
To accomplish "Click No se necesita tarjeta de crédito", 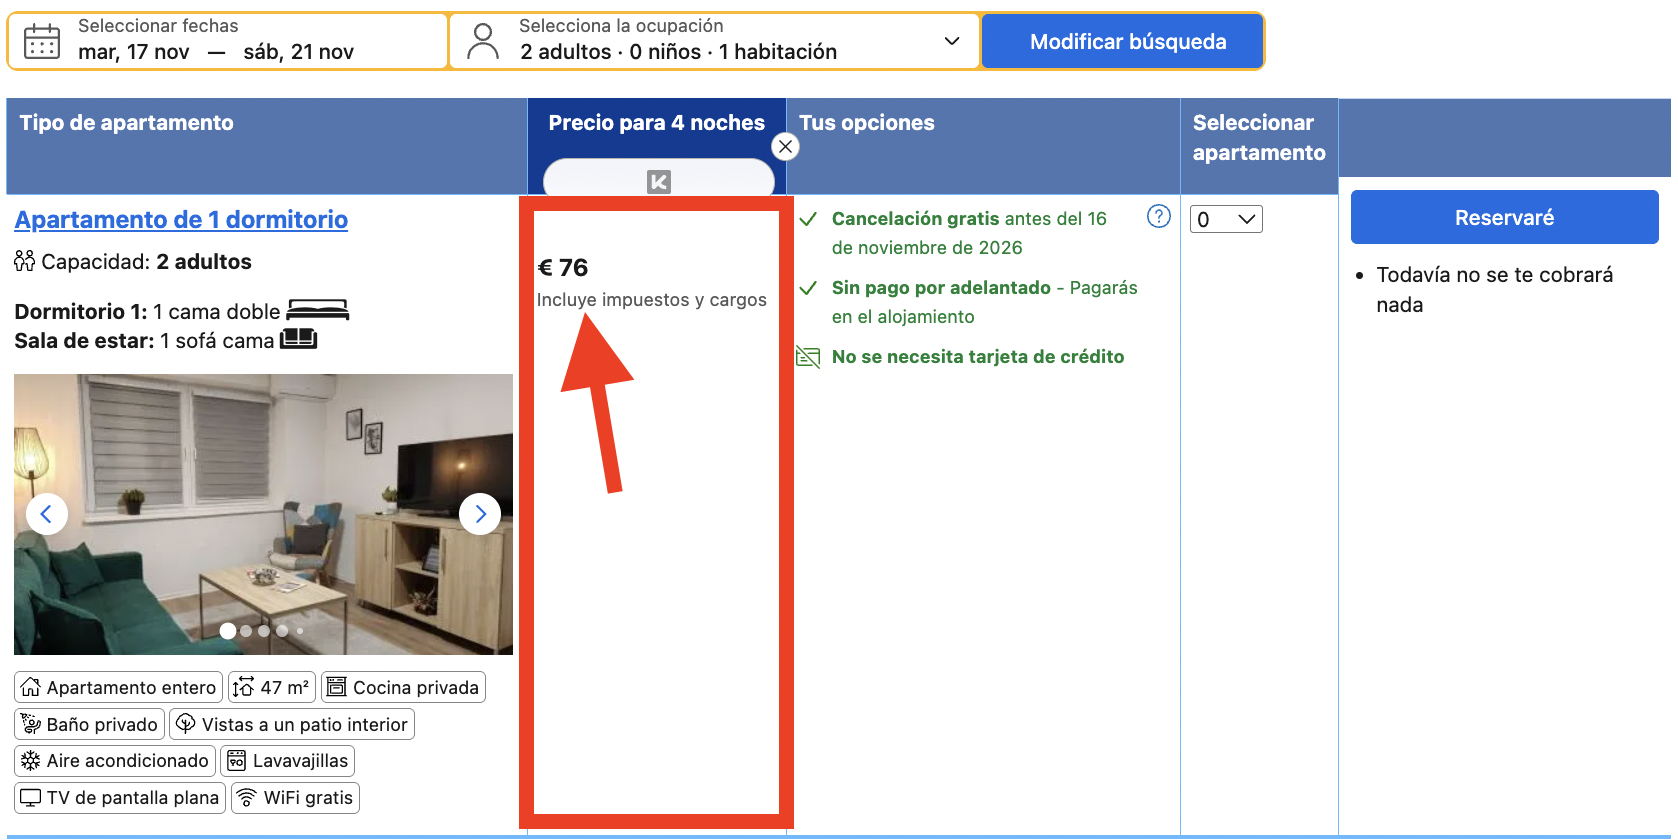I will click(x=978, y=357).
